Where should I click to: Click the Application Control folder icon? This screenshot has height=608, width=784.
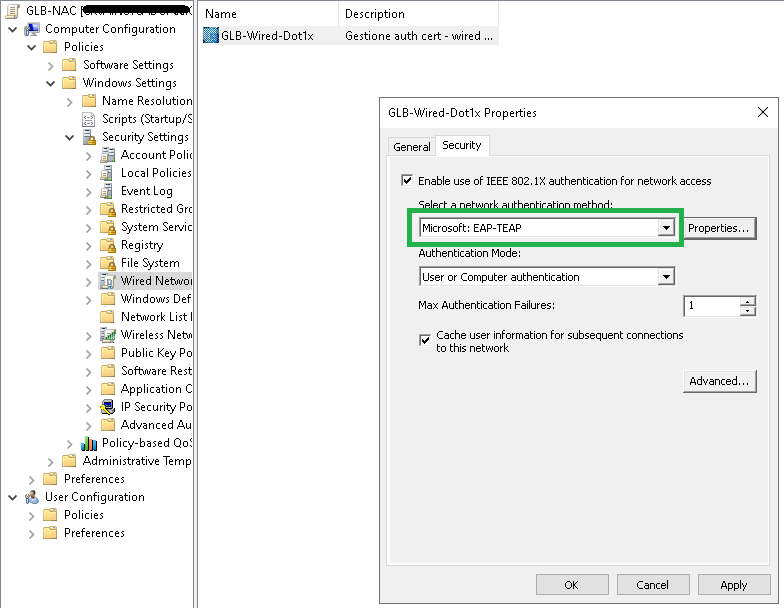108,389
